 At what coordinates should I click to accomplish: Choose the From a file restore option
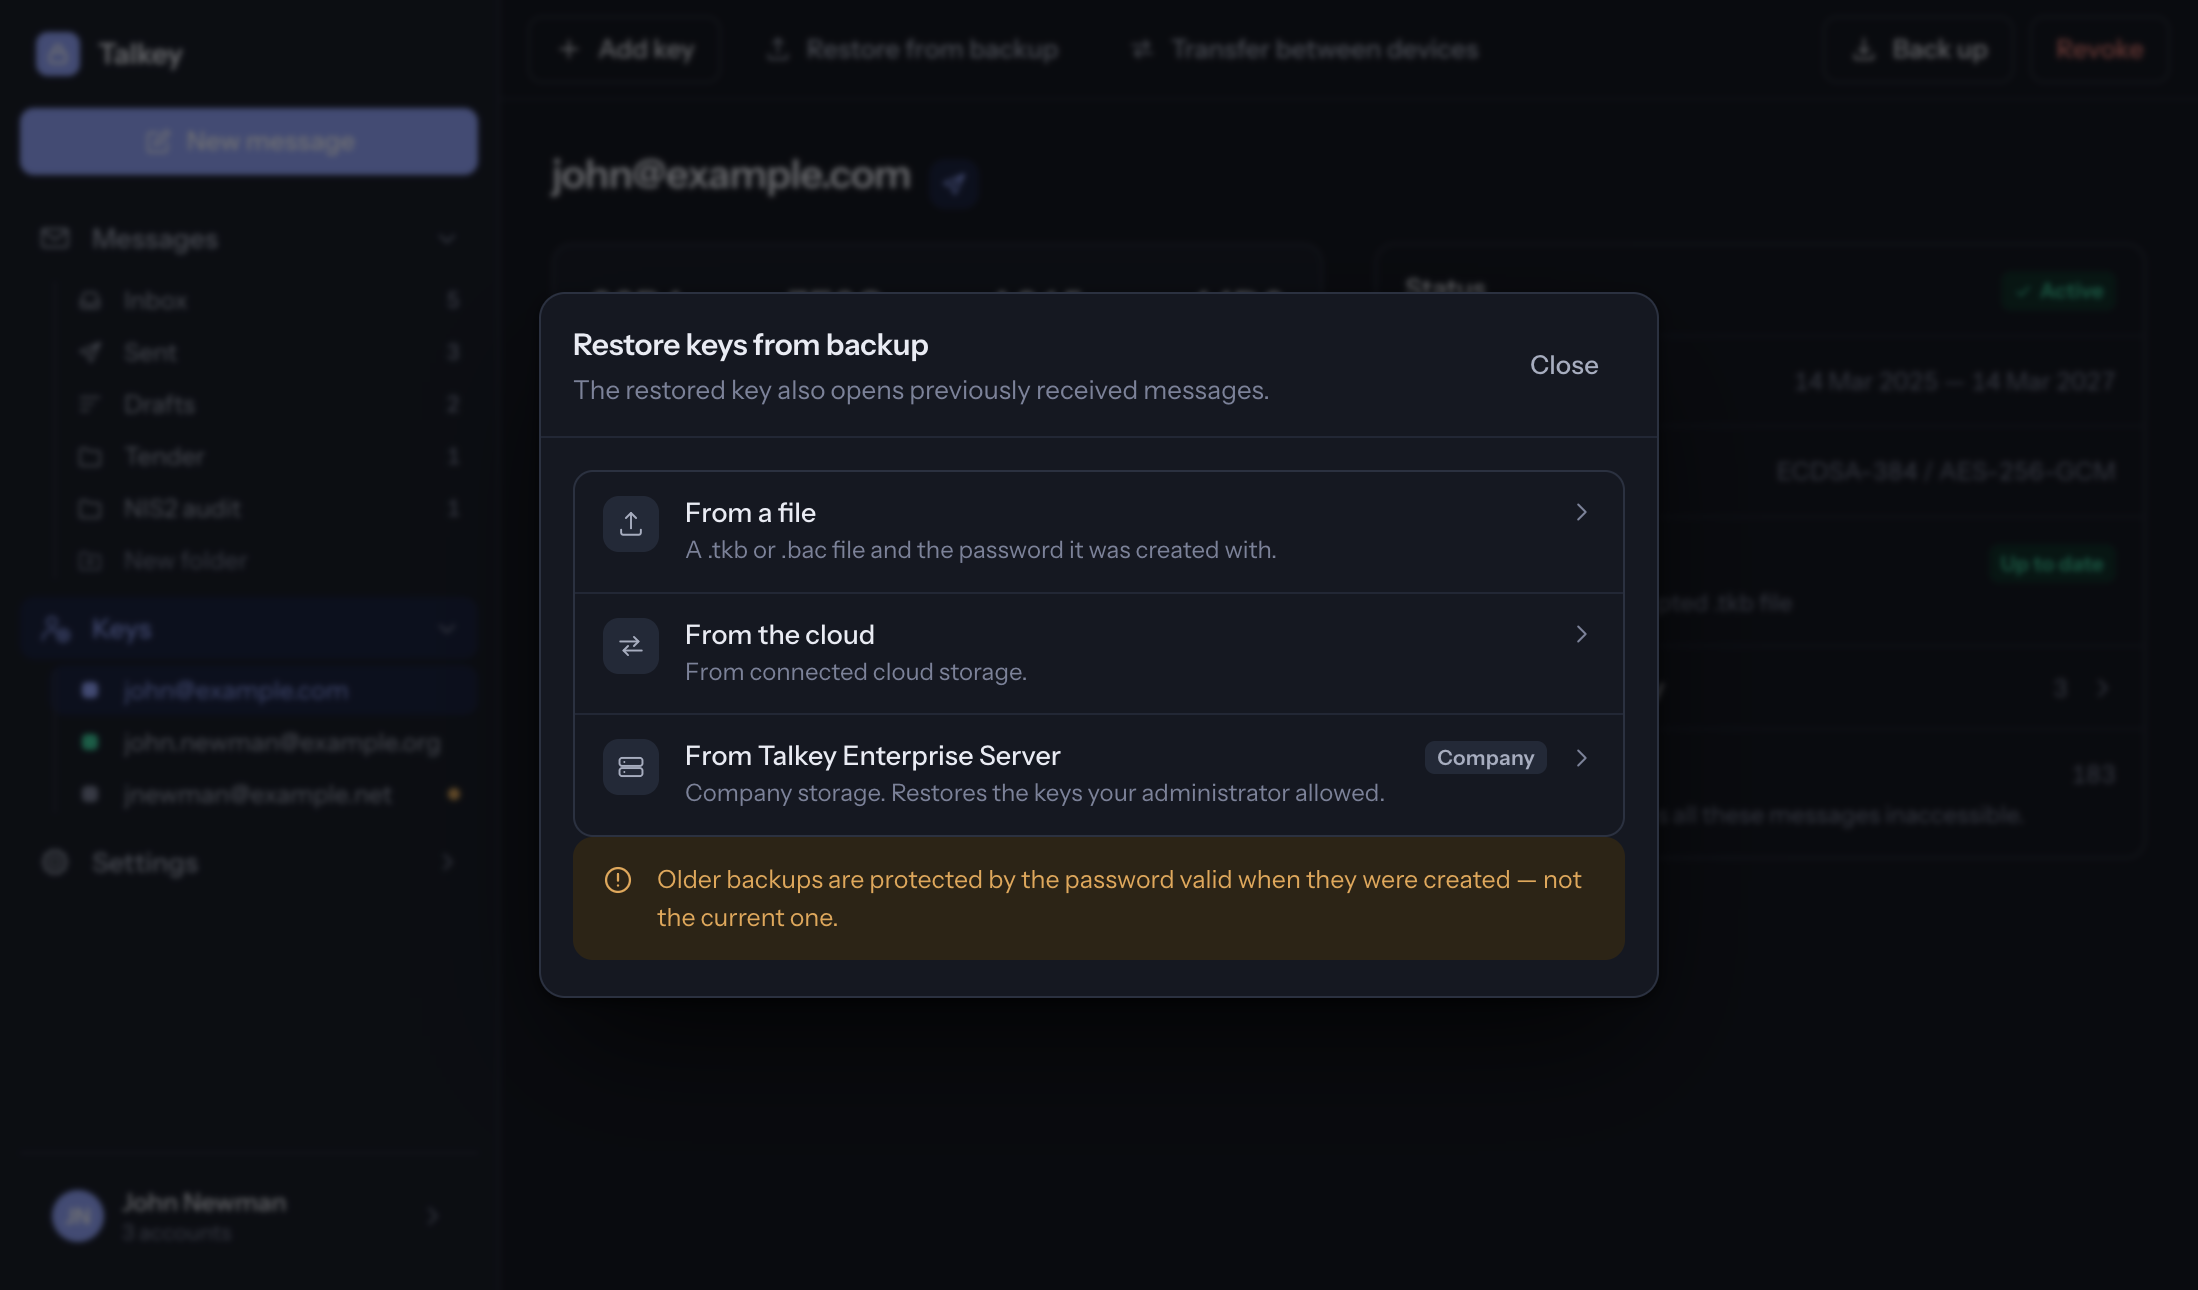pyautogui.click(x=1099, y=532)
